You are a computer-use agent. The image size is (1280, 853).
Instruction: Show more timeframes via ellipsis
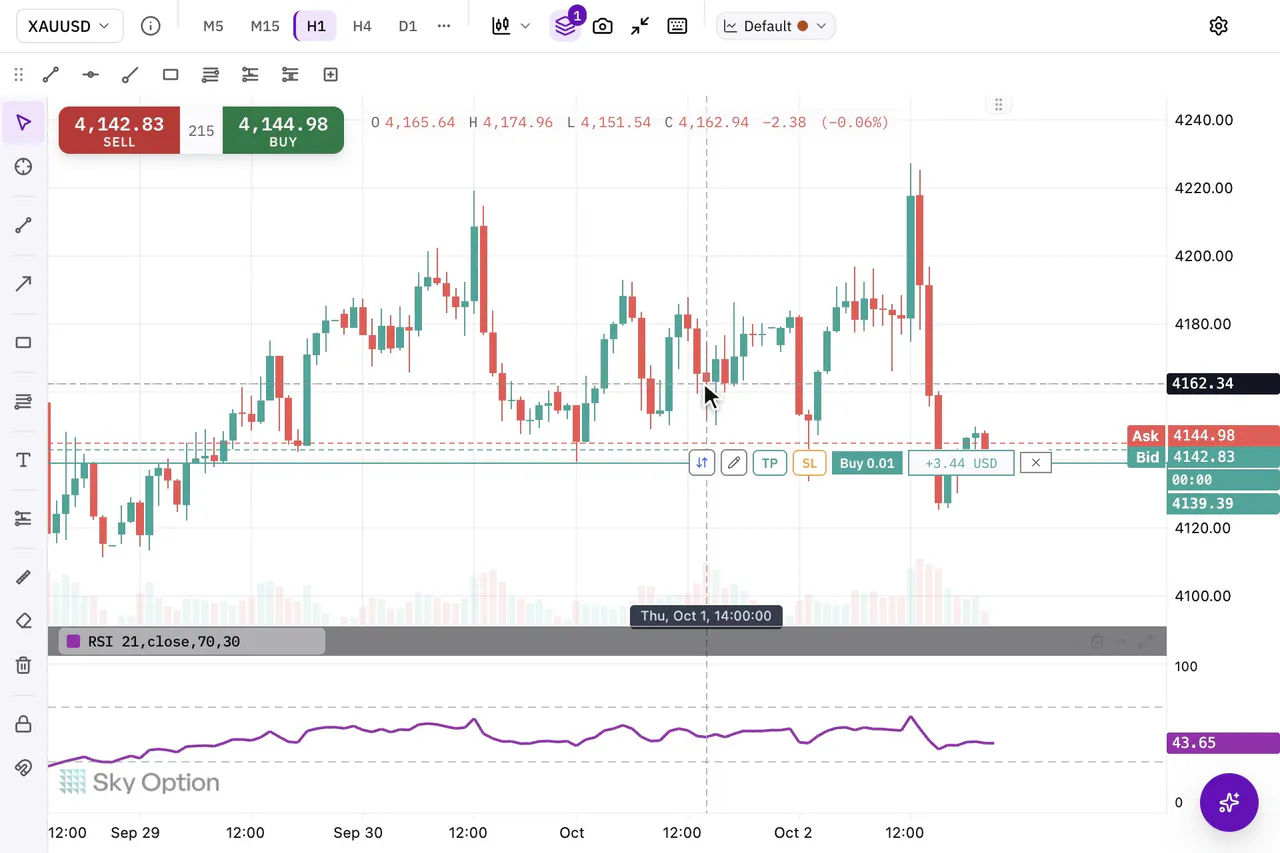[444, 26]
